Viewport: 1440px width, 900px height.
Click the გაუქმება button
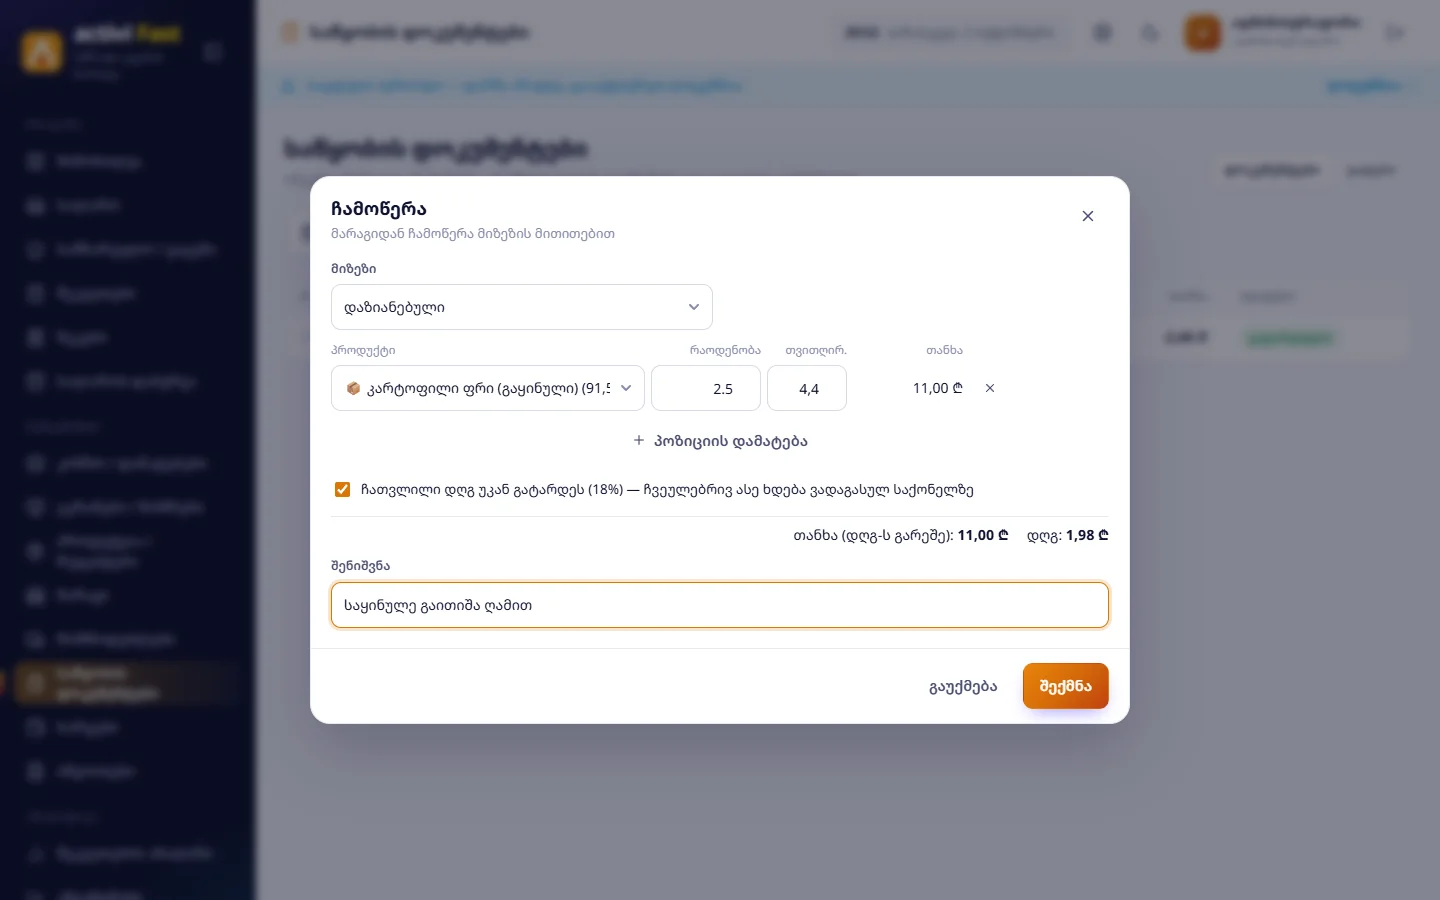pos(963,686)
